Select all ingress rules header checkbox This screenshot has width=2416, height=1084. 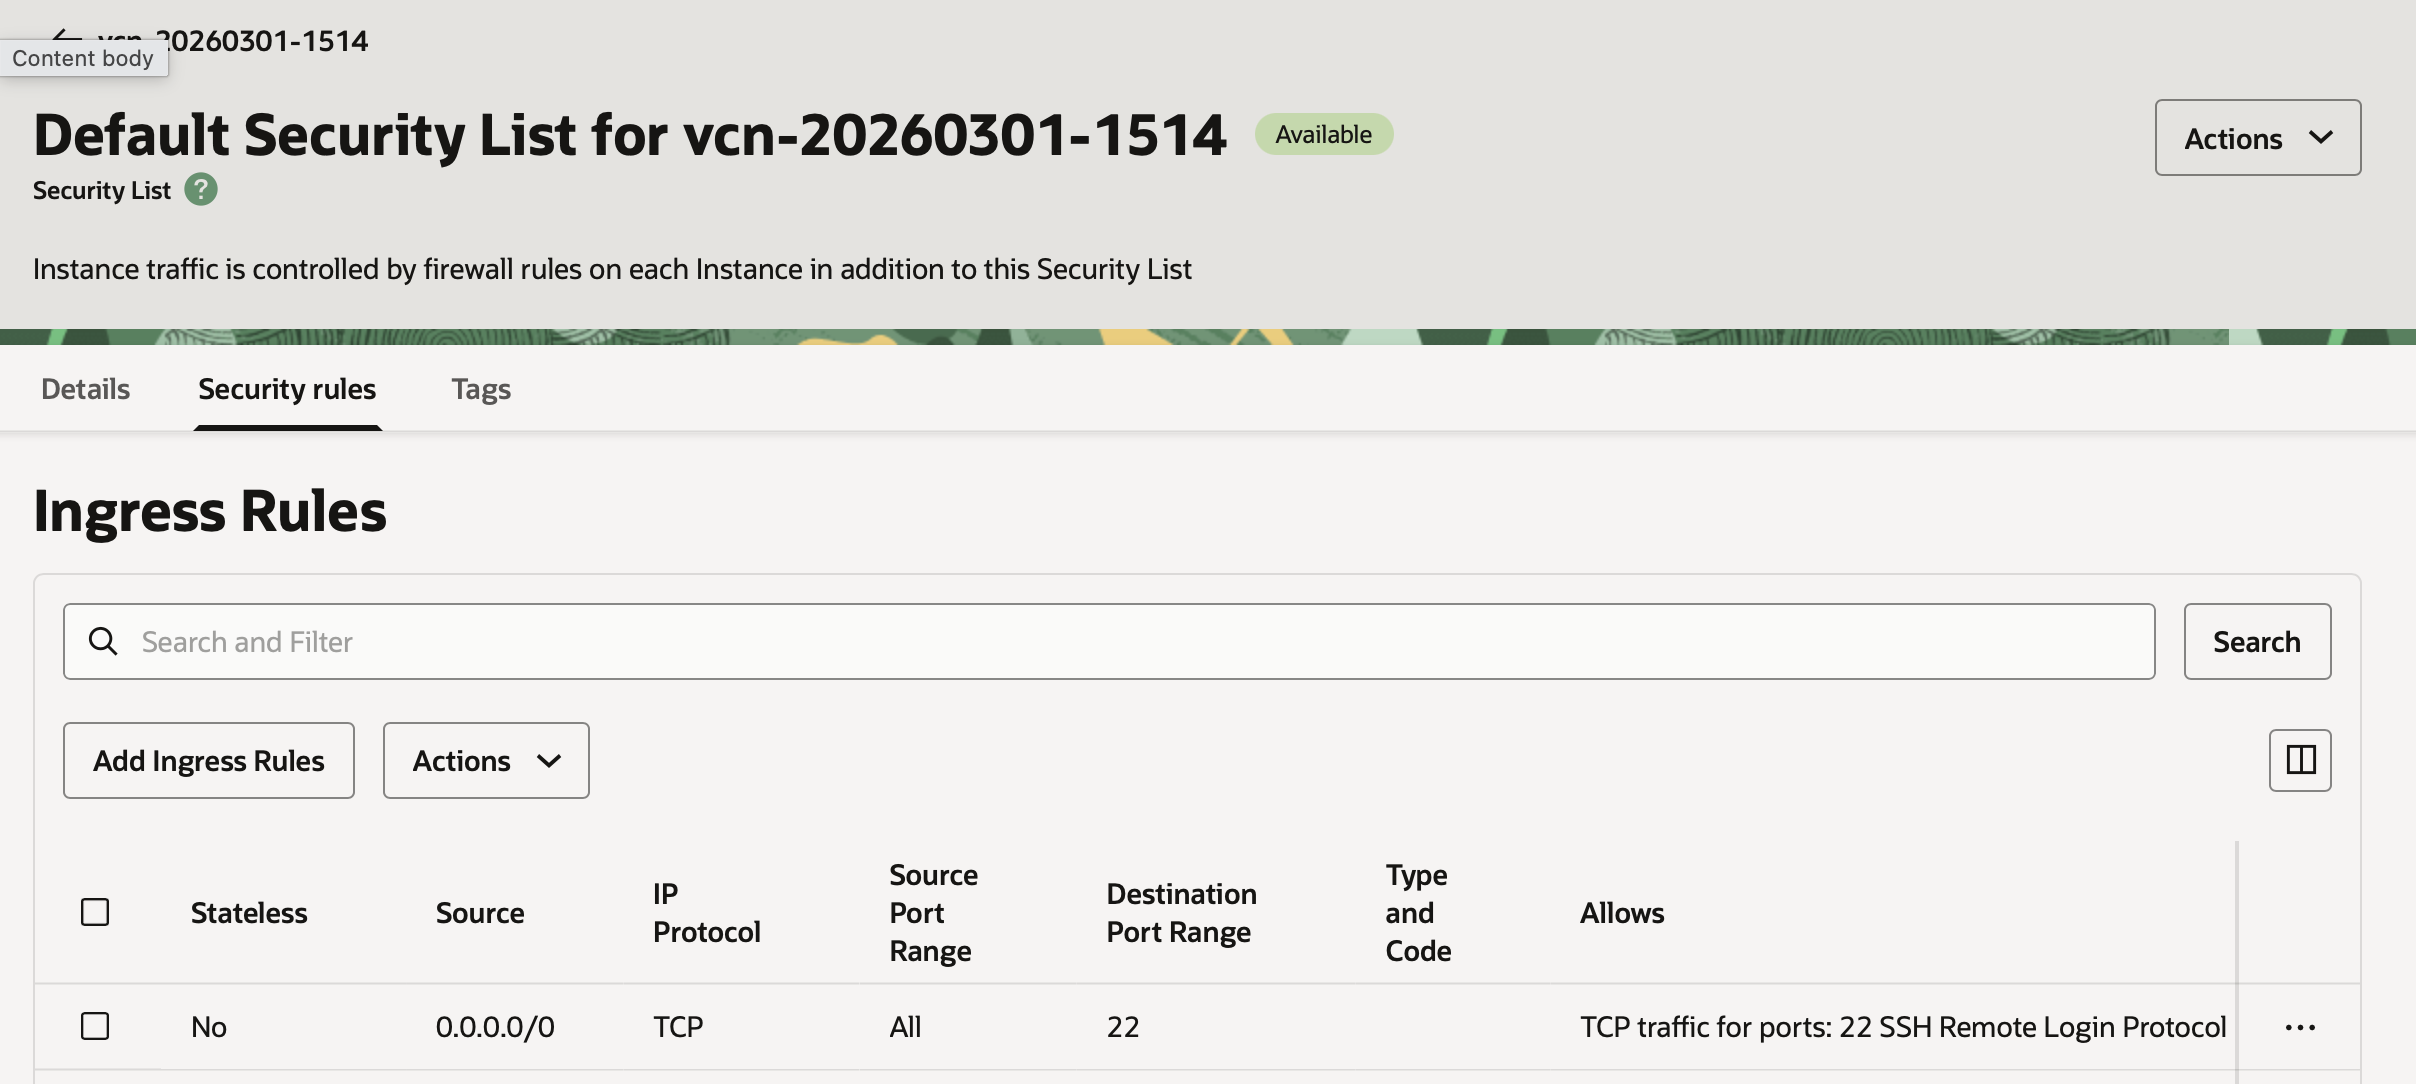95,912
